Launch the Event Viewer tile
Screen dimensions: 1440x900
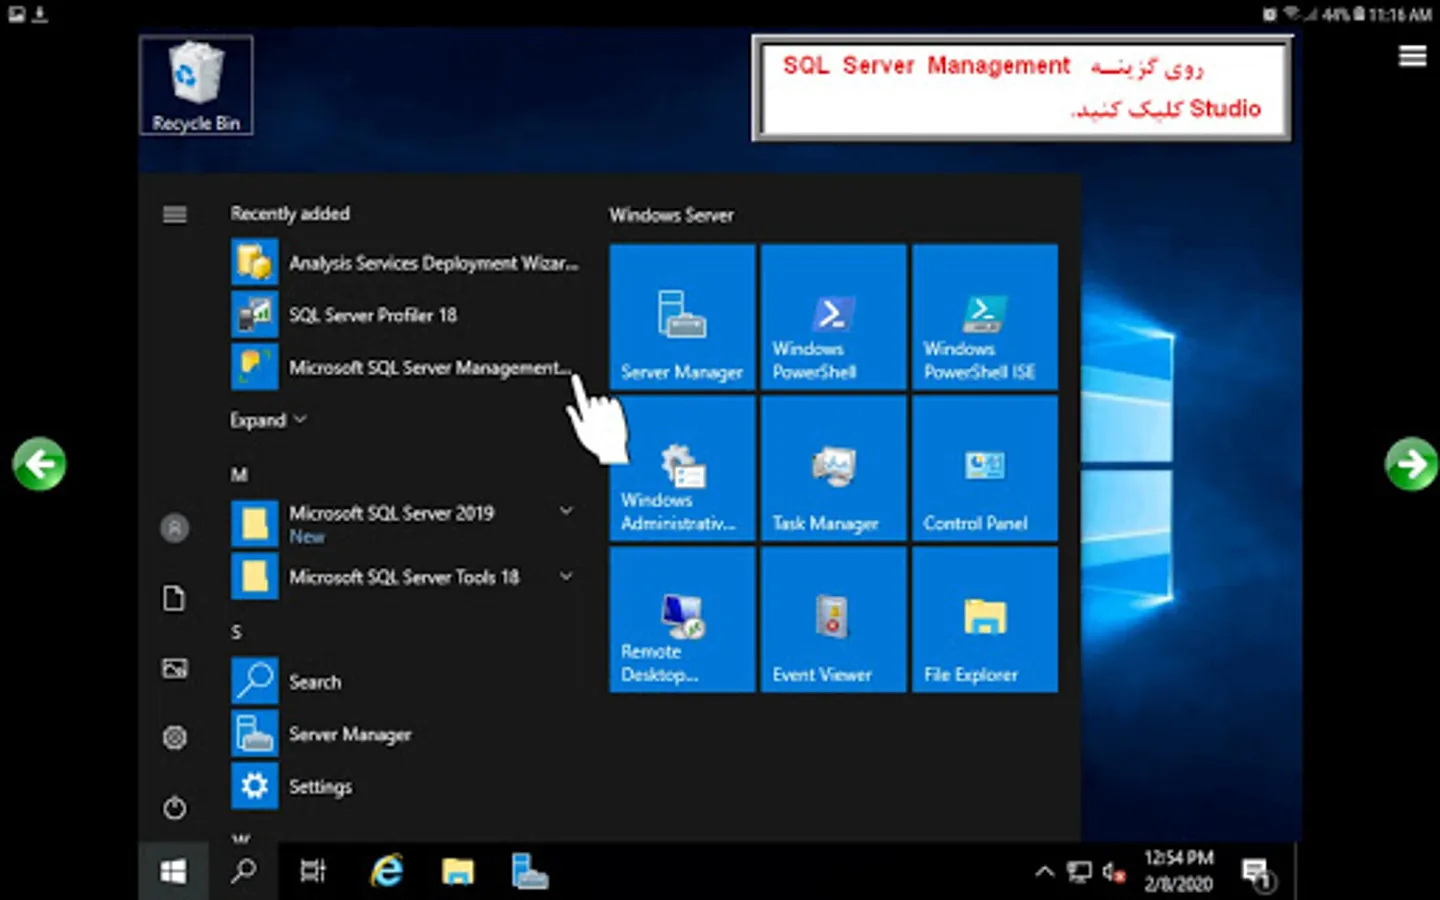pos(833,619)
